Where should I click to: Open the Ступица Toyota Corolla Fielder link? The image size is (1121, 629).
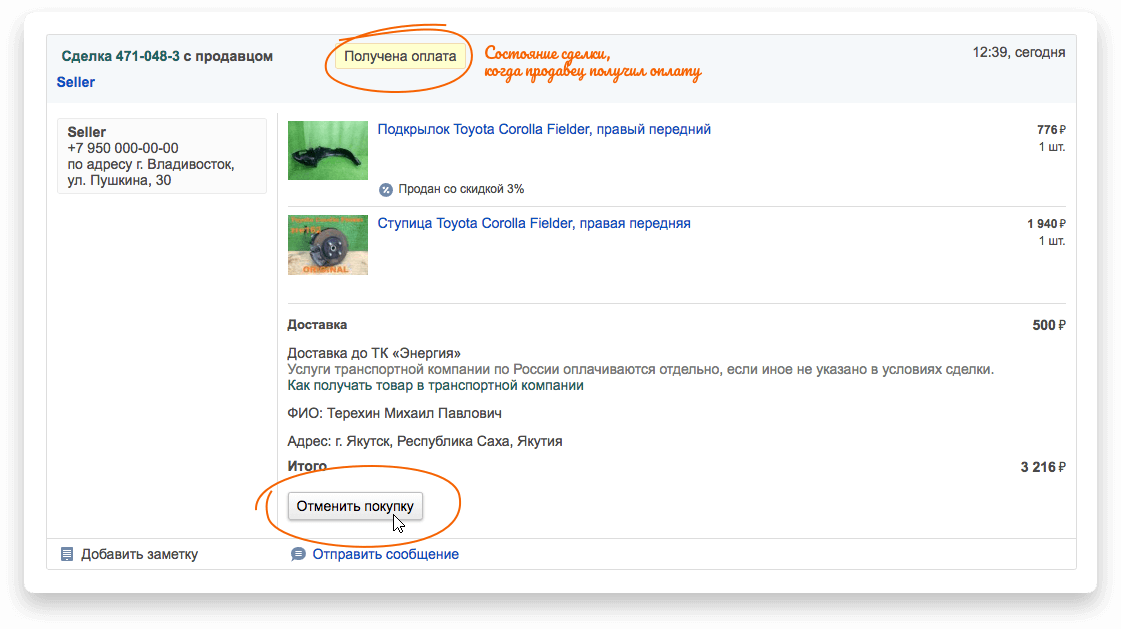point(534,223)
